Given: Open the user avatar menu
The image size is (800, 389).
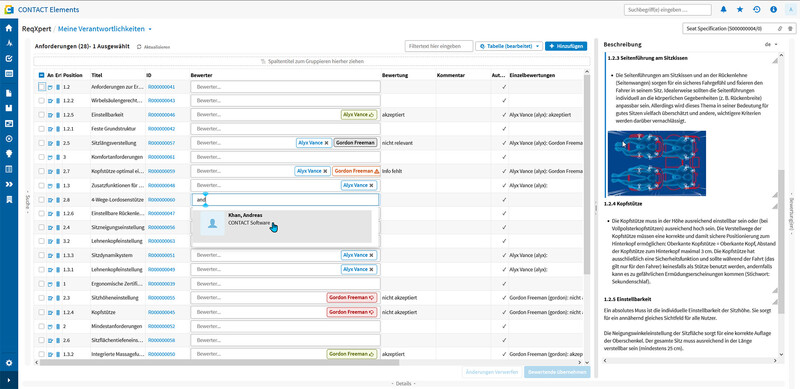Looking at the screenshot, I should 790,9.
